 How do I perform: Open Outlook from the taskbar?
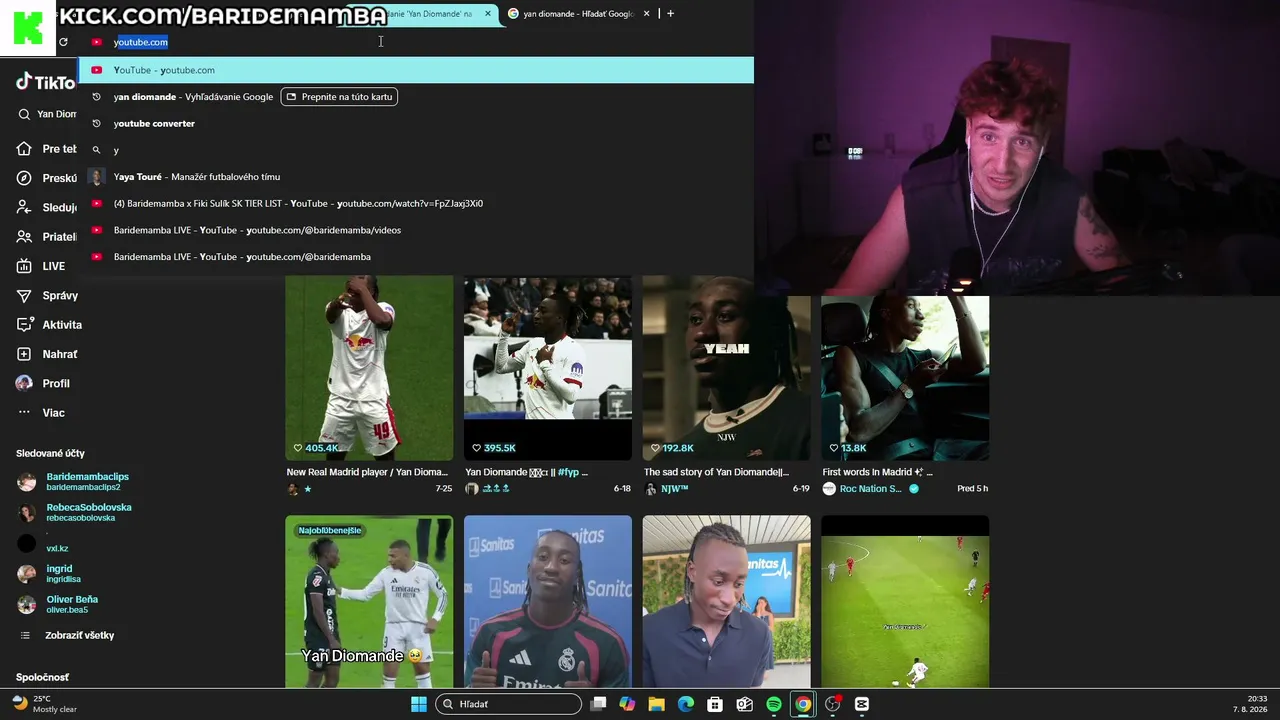point(744,704)
